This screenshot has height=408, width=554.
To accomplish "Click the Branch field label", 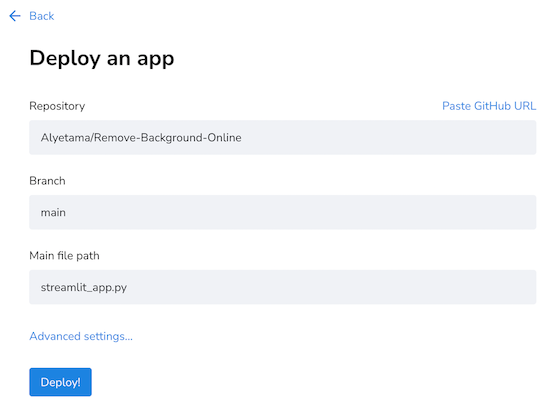I will [x=47, y=181].
